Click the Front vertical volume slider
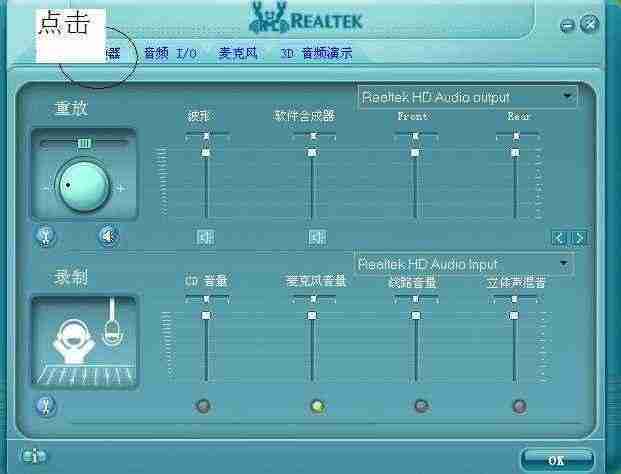The width and height of the screenshot is (621, 474). click(x=415, y=183)
